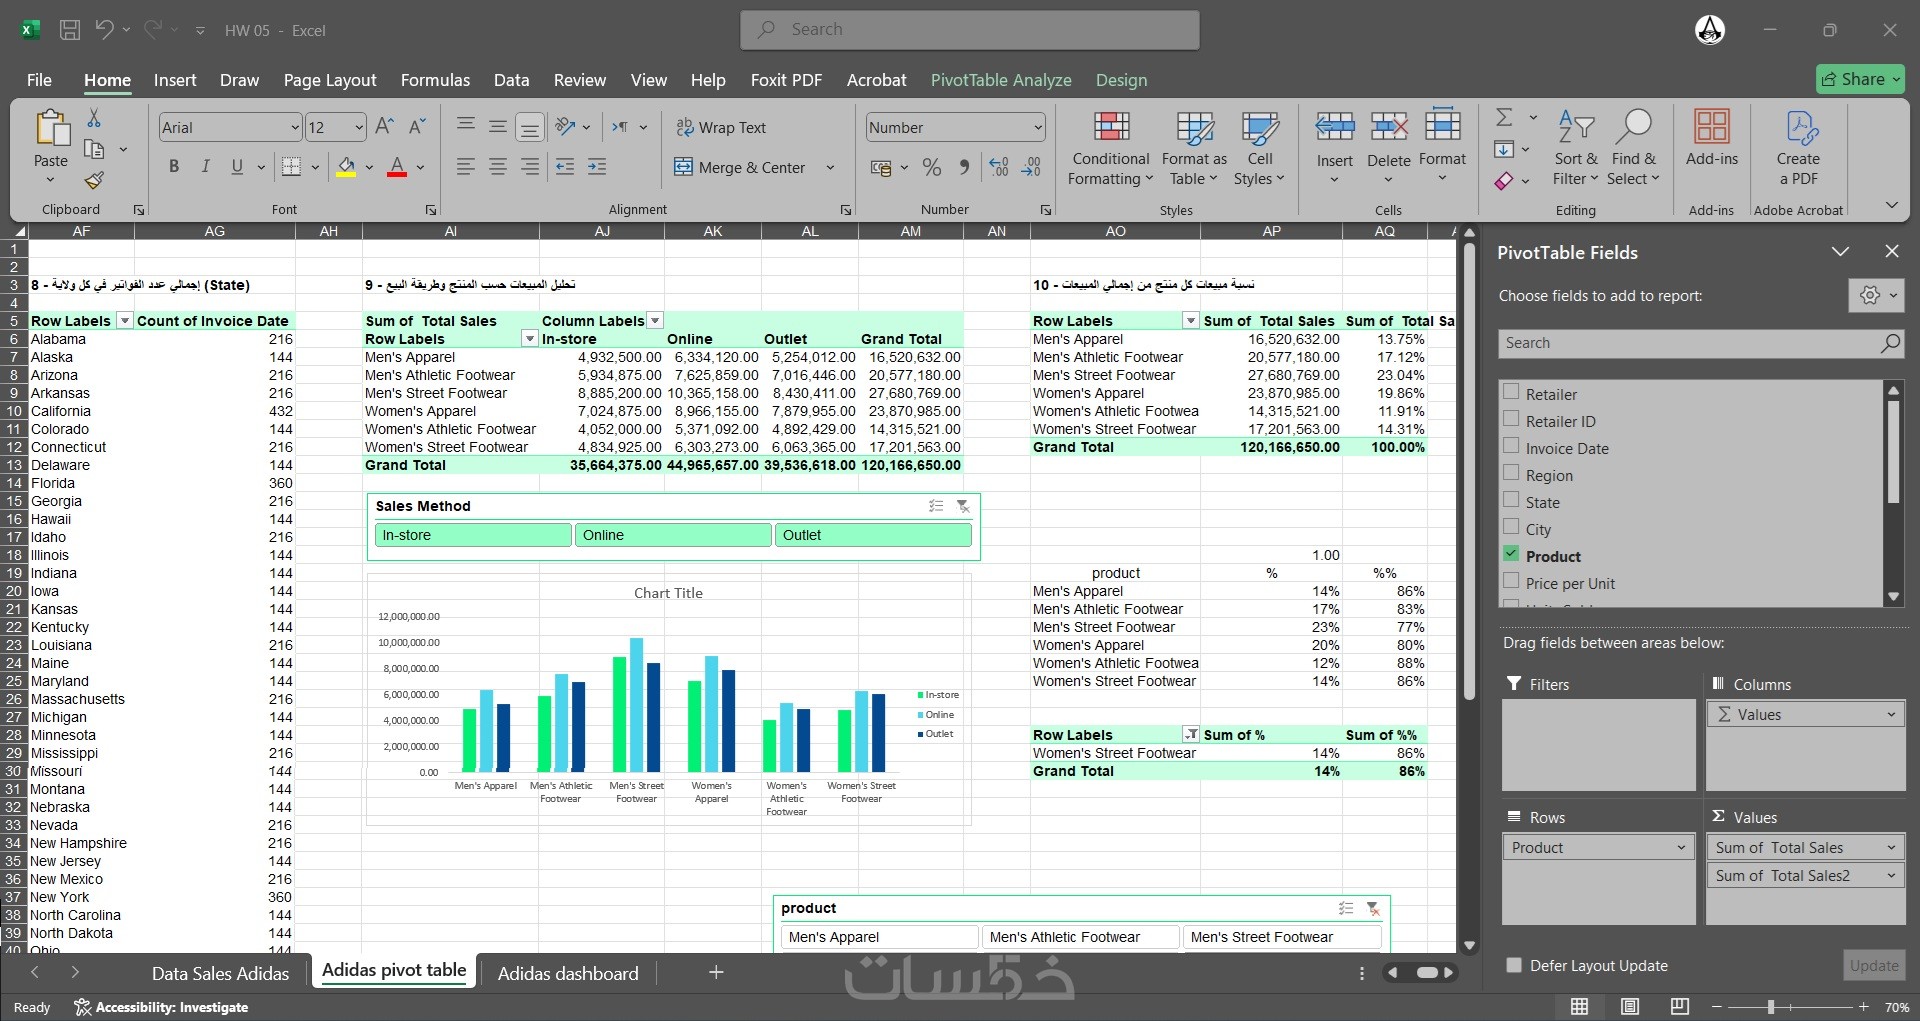Check the Price per Unit checkbox
The image size is (1920, 1021).
(1511, 581)
